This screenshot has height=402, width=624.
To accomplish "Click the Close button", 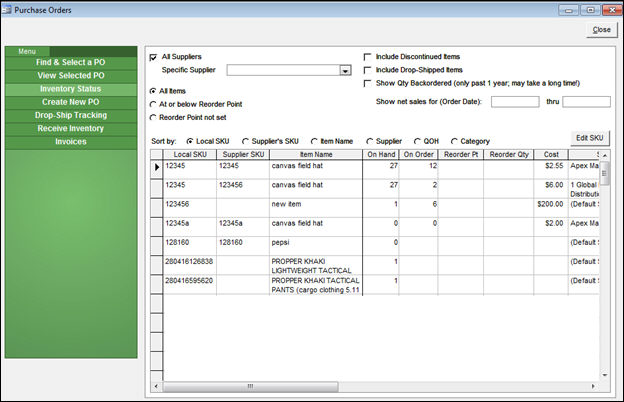I will (601, 30).
